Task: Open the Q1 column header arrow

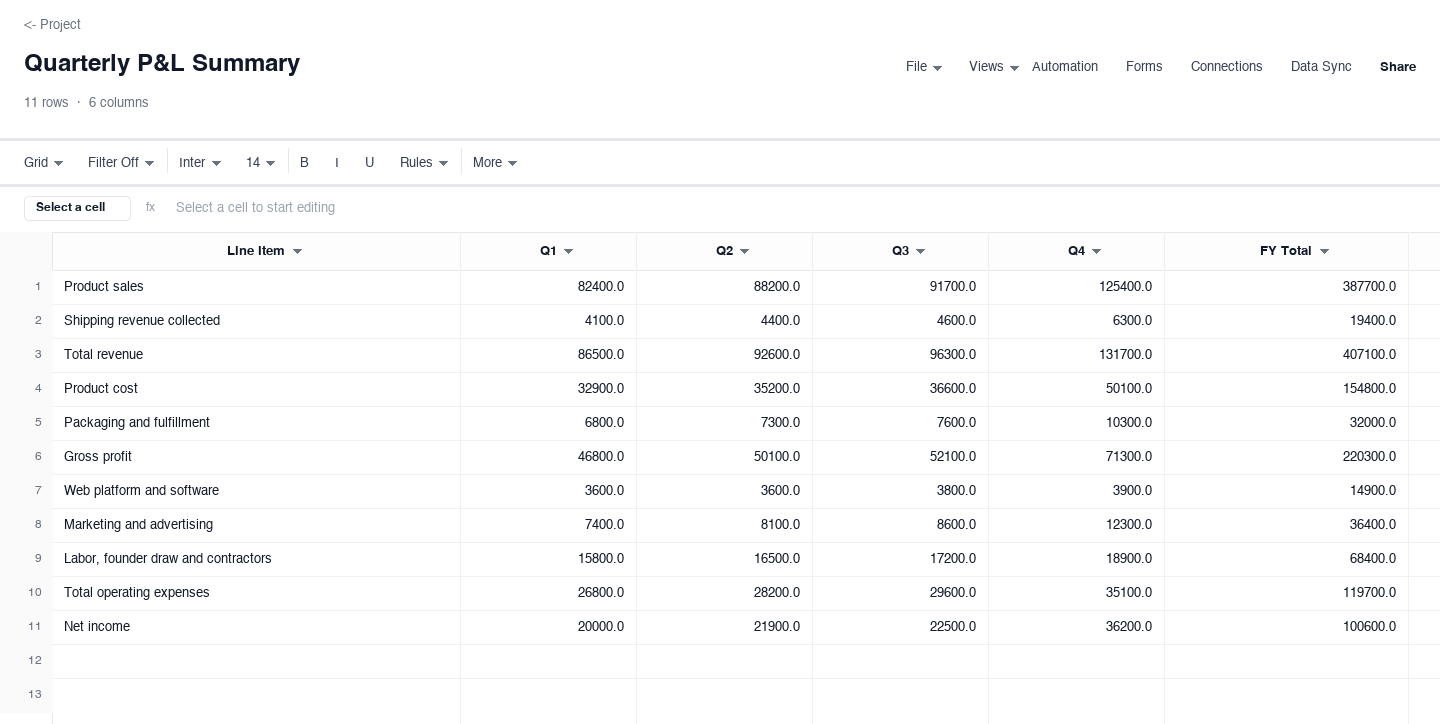Action: click(x=569, y=252)
